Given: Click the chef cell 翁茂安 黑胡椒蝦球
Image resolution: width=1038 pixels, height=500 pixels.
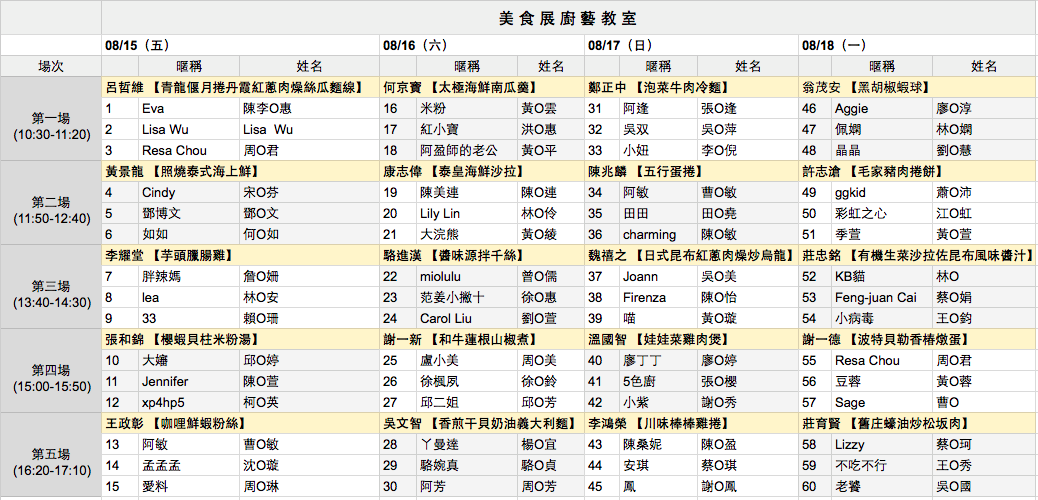Looking at the screenshot, I should 917,87.
